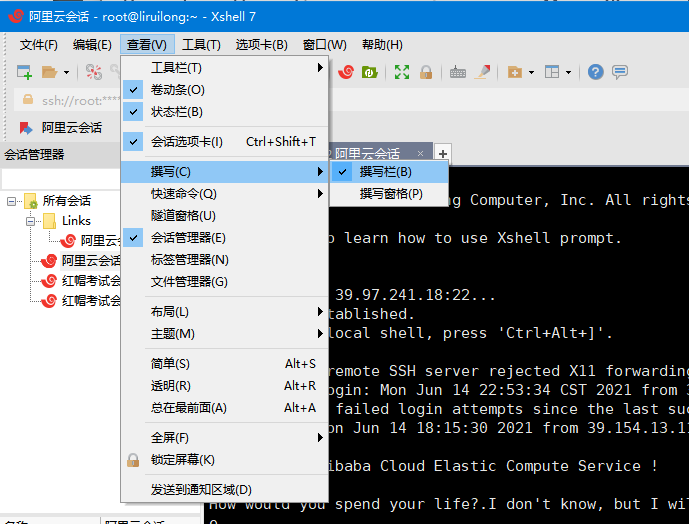
Task: Click the session manager search box
Action: pos(61,179)
